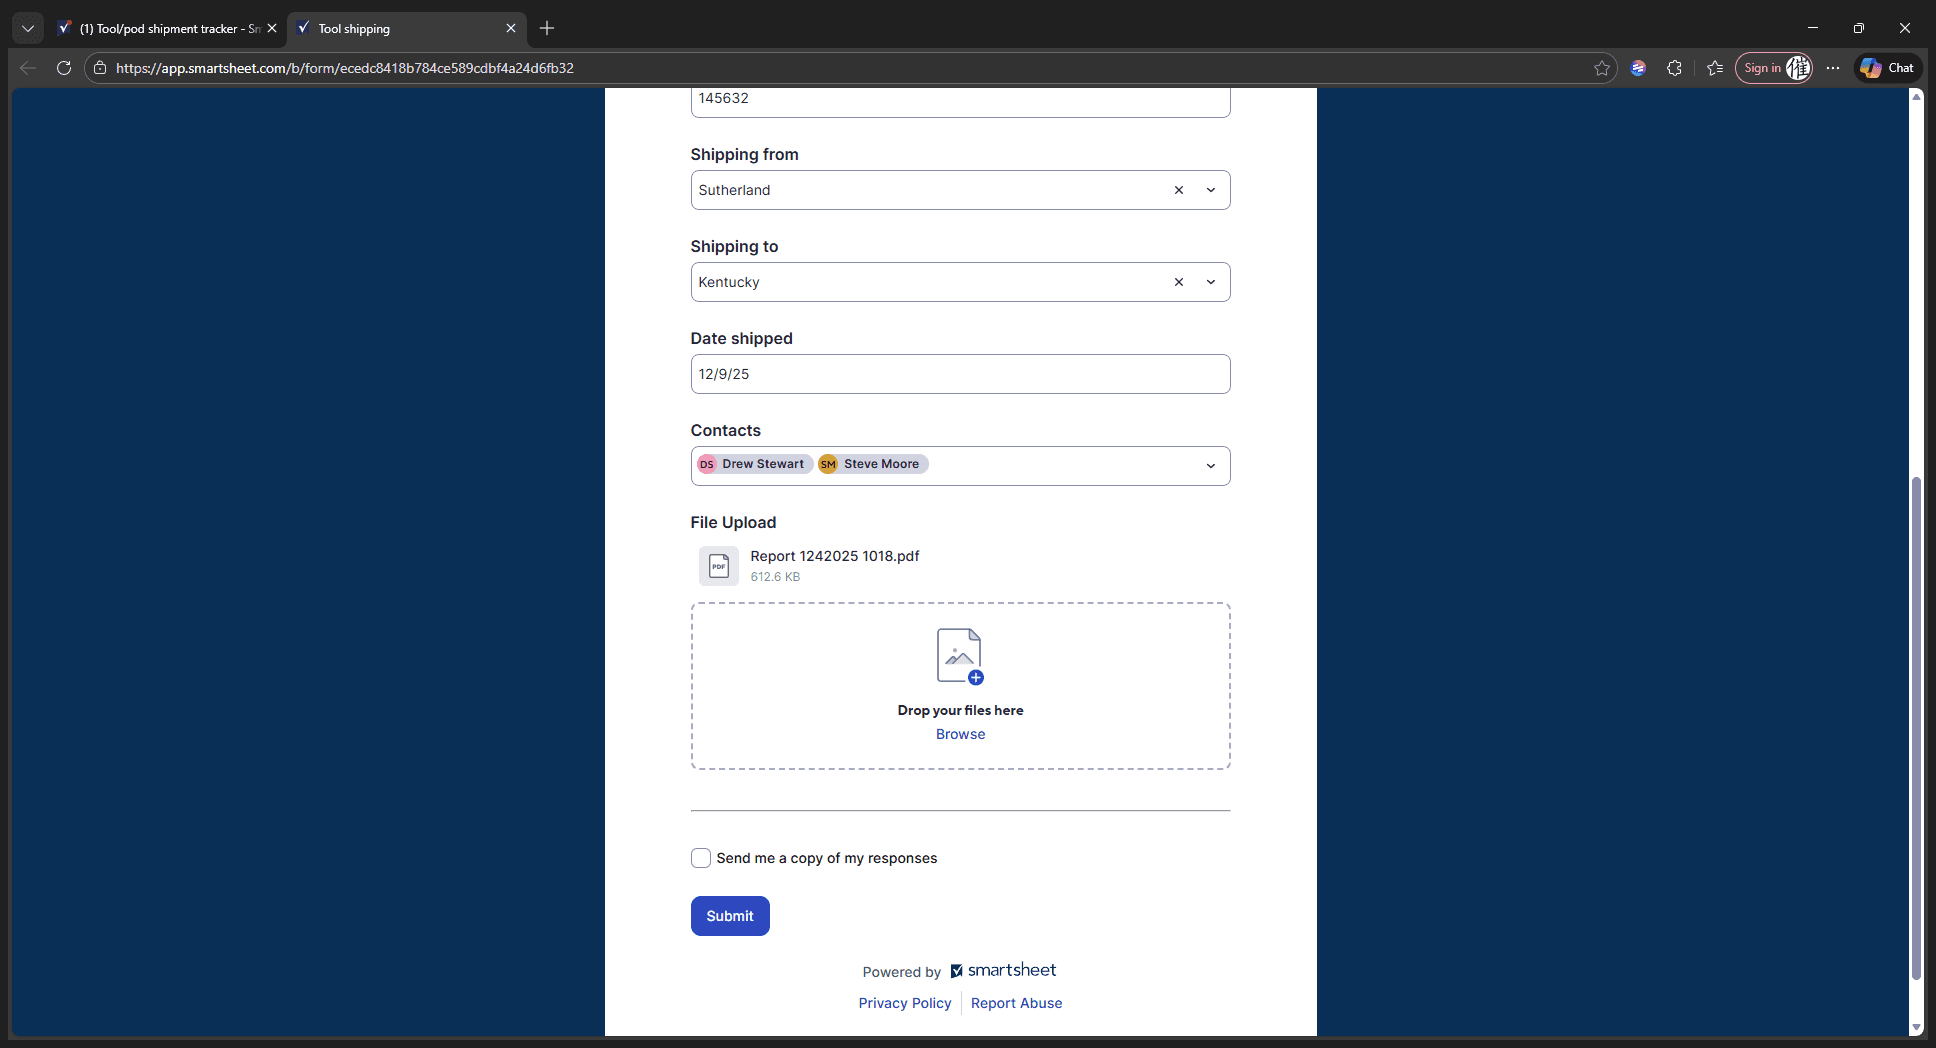The height and width of the screenshot is (1048, 1936).
Task: Browse for files to upload
Action: click(x=960, y=734)
